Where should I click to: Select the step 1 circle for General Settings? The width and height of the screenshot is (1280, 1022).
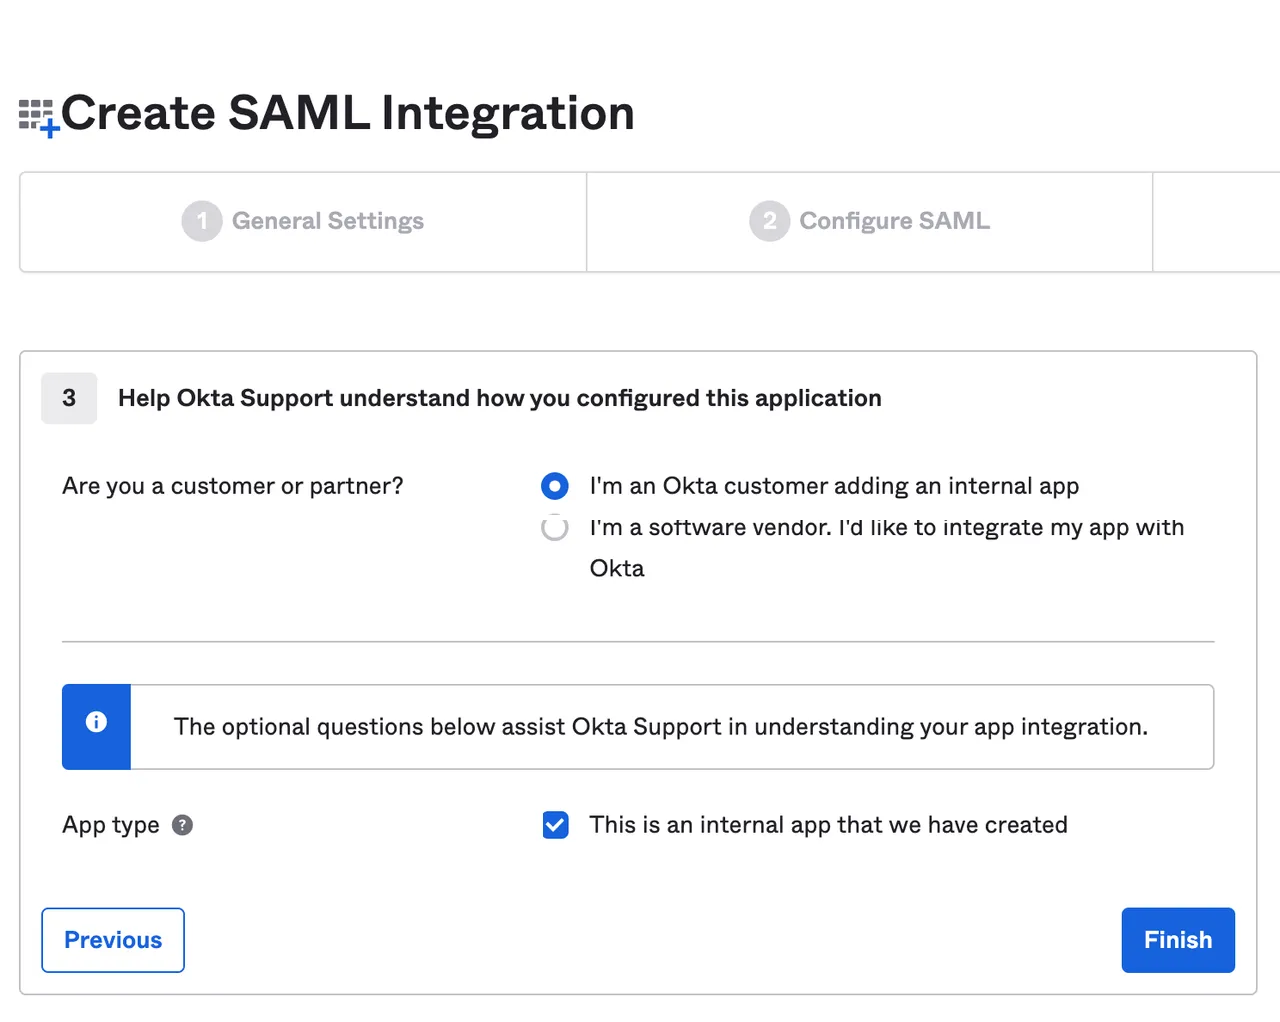click(202, 221)
